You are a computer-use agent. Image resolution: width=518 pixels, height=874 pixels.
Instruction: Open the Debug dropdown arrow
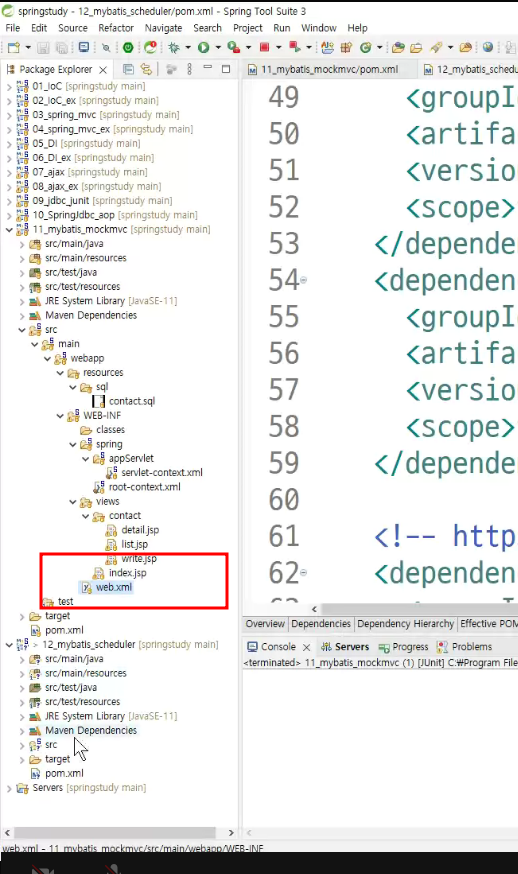pos(188,48)
